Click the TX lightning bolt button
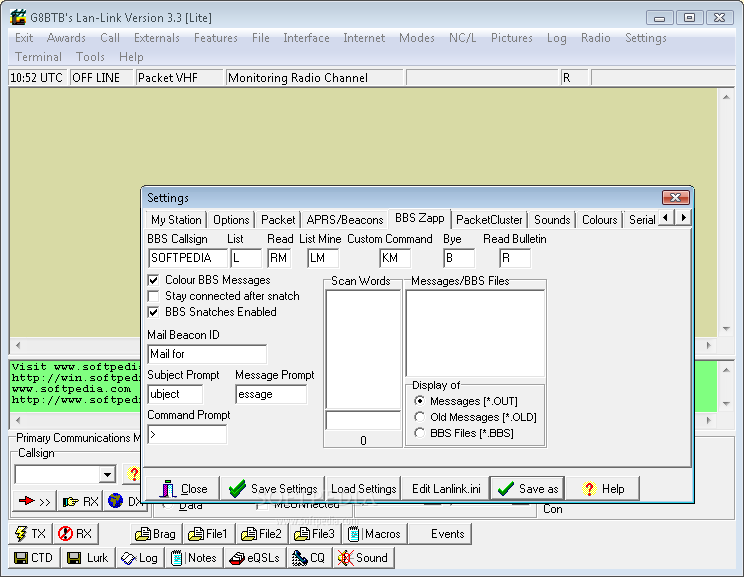744x577 pixels. (30, 534)
